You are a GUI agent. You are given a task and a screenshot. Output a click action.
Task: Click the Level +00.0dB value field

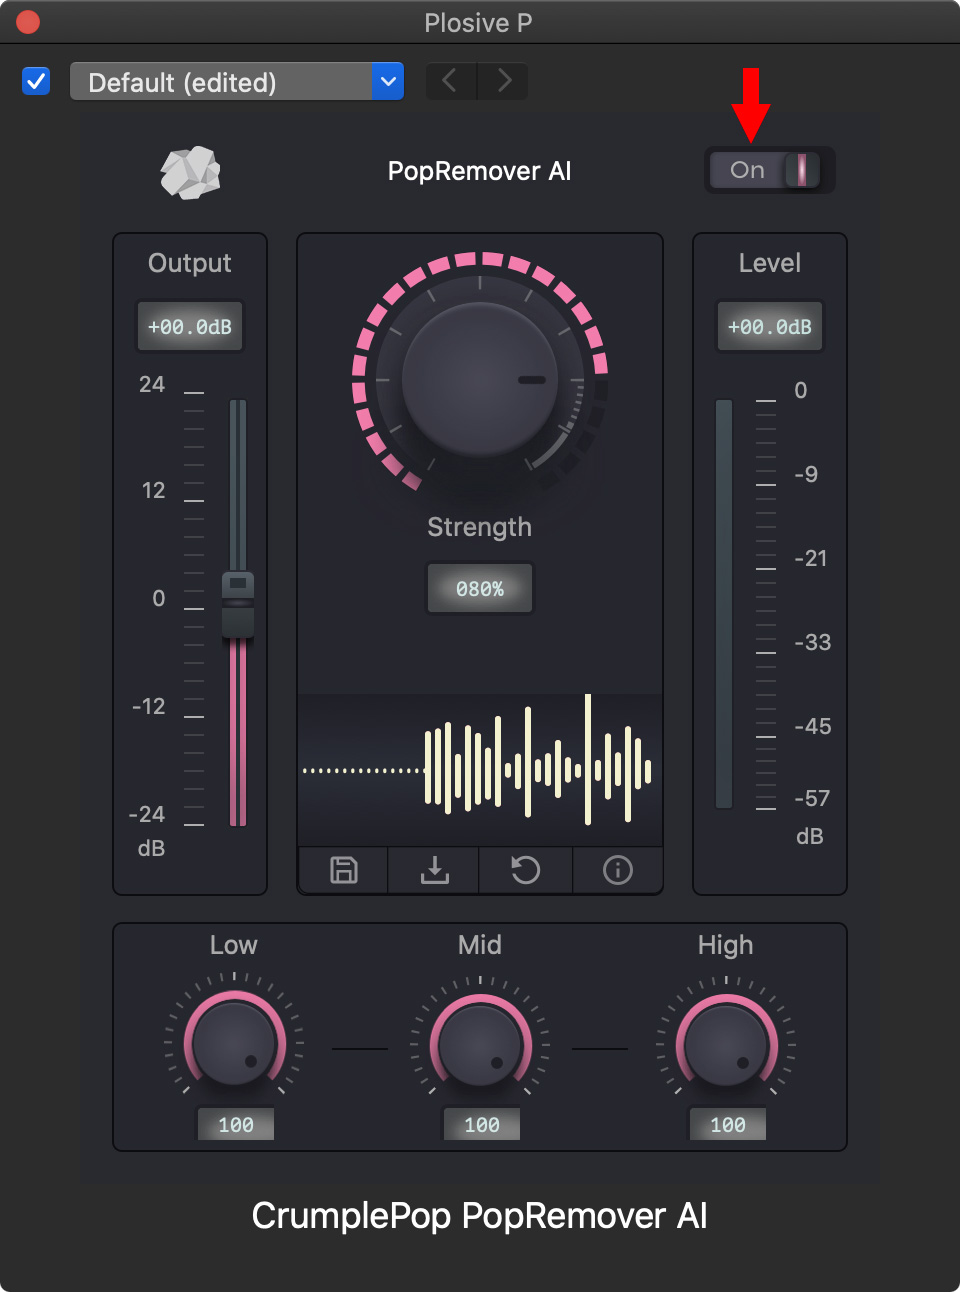(770, 327)
